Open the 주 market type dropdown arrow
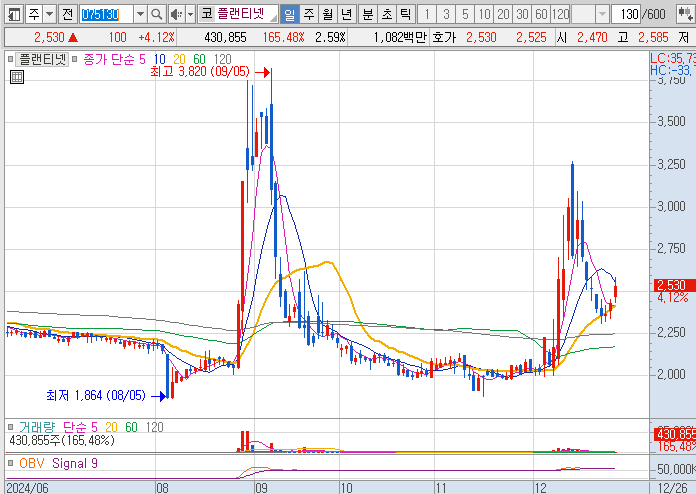Viewport: 696px width, 494px height. click(50, 14)
